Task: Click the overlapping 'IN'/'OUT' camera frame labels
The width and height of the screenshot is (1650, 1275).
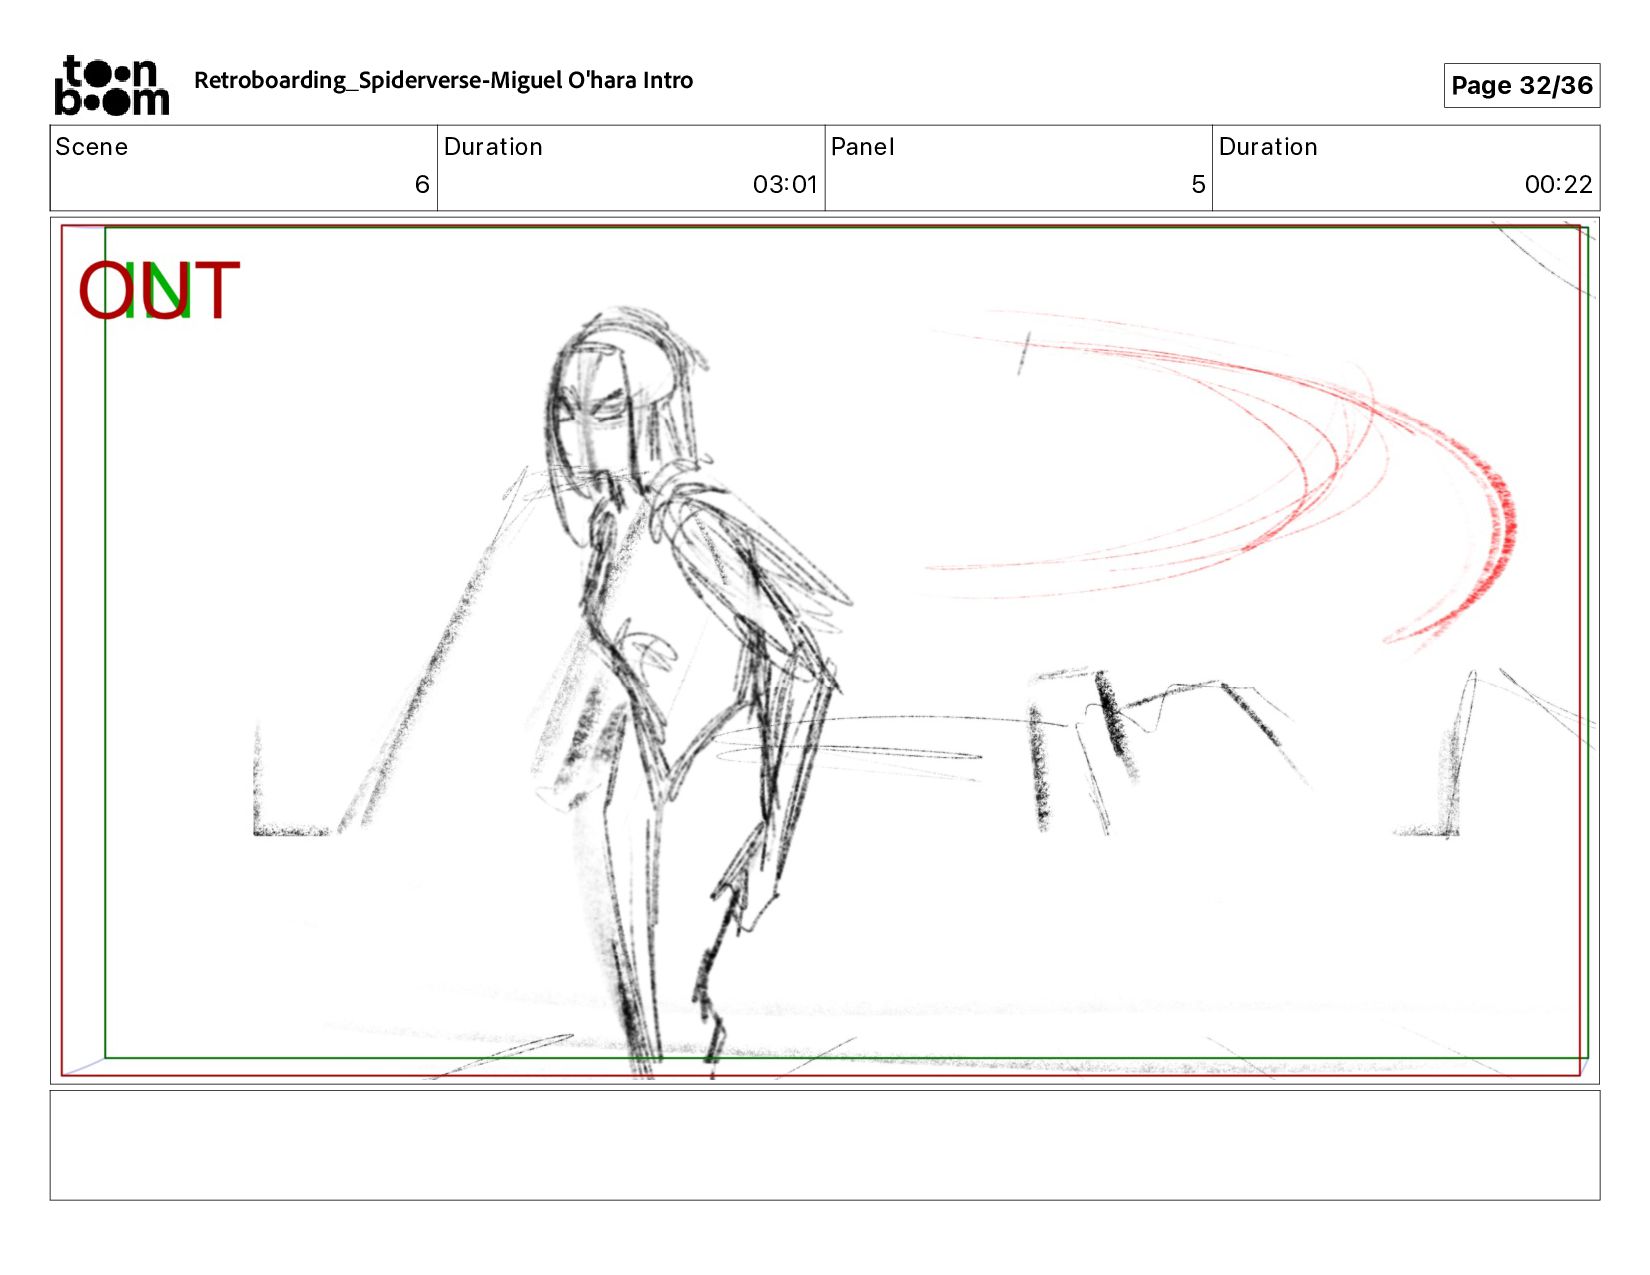Action: coord(159,291)
